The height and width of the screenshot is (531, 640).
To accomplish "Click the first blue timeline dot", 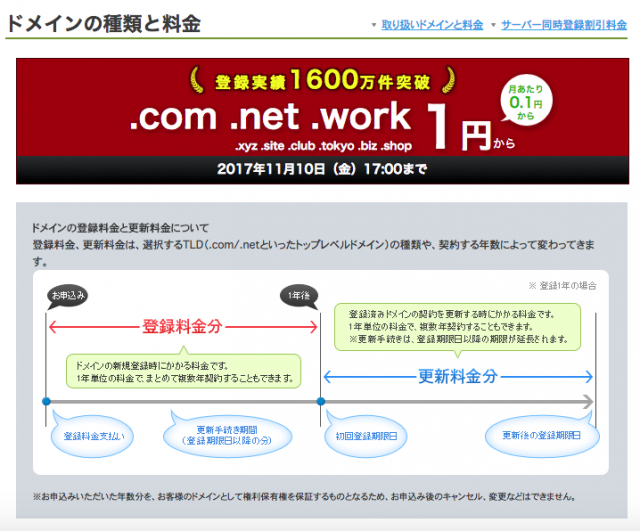I will [47, 401].
